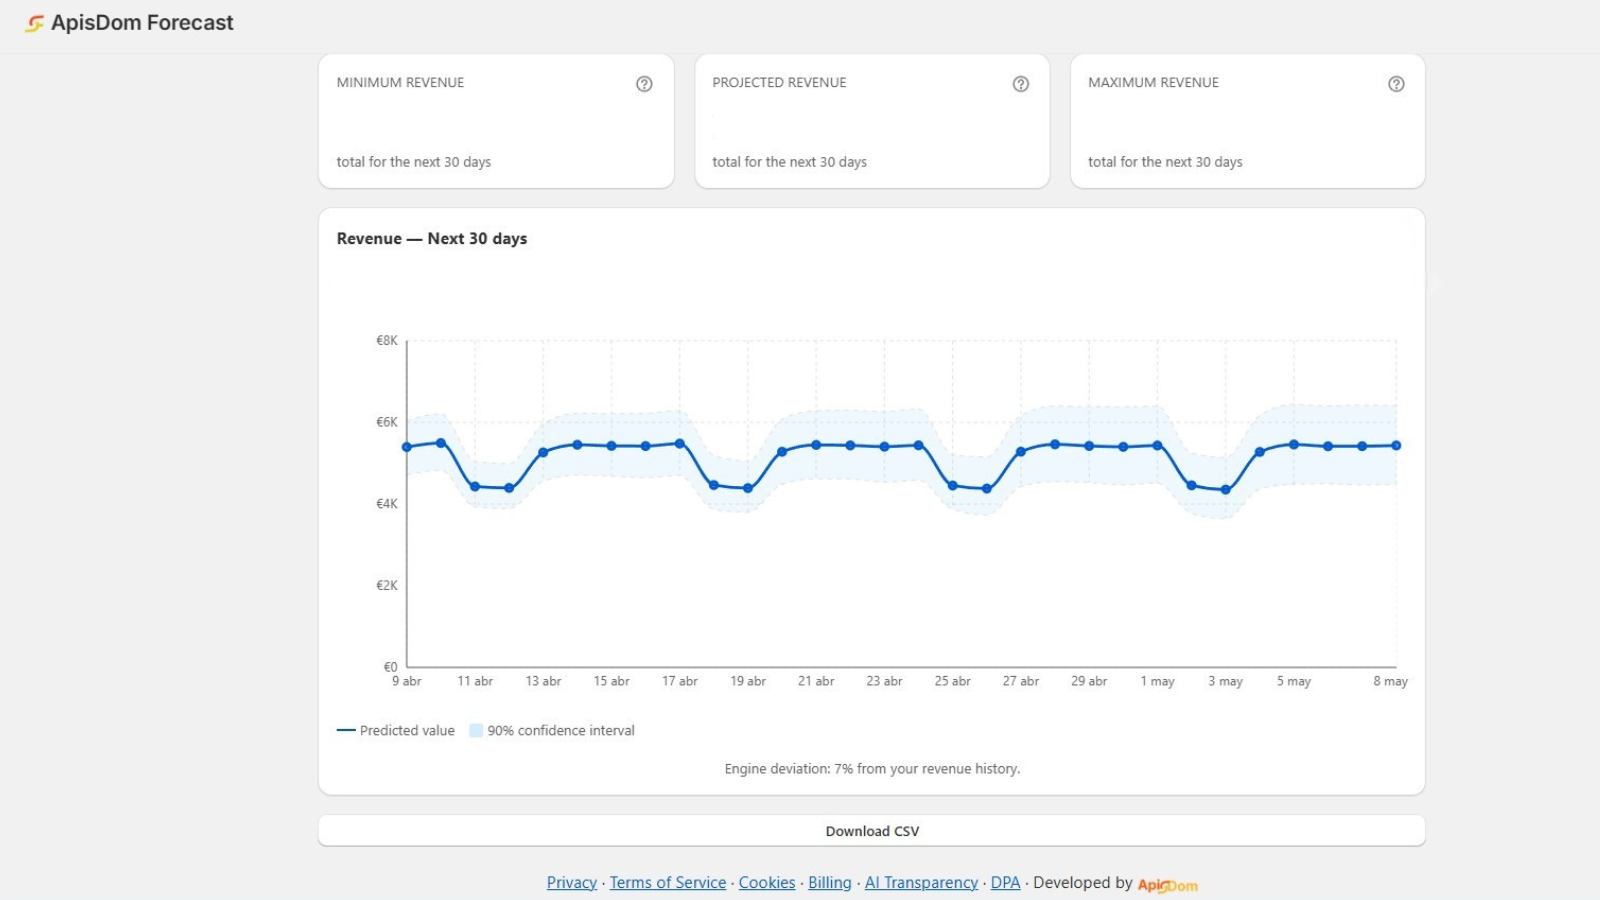The width and height of the screenshot is (1600, 900).
Task: Open the Billing link
Action: [x=830, y=883]
